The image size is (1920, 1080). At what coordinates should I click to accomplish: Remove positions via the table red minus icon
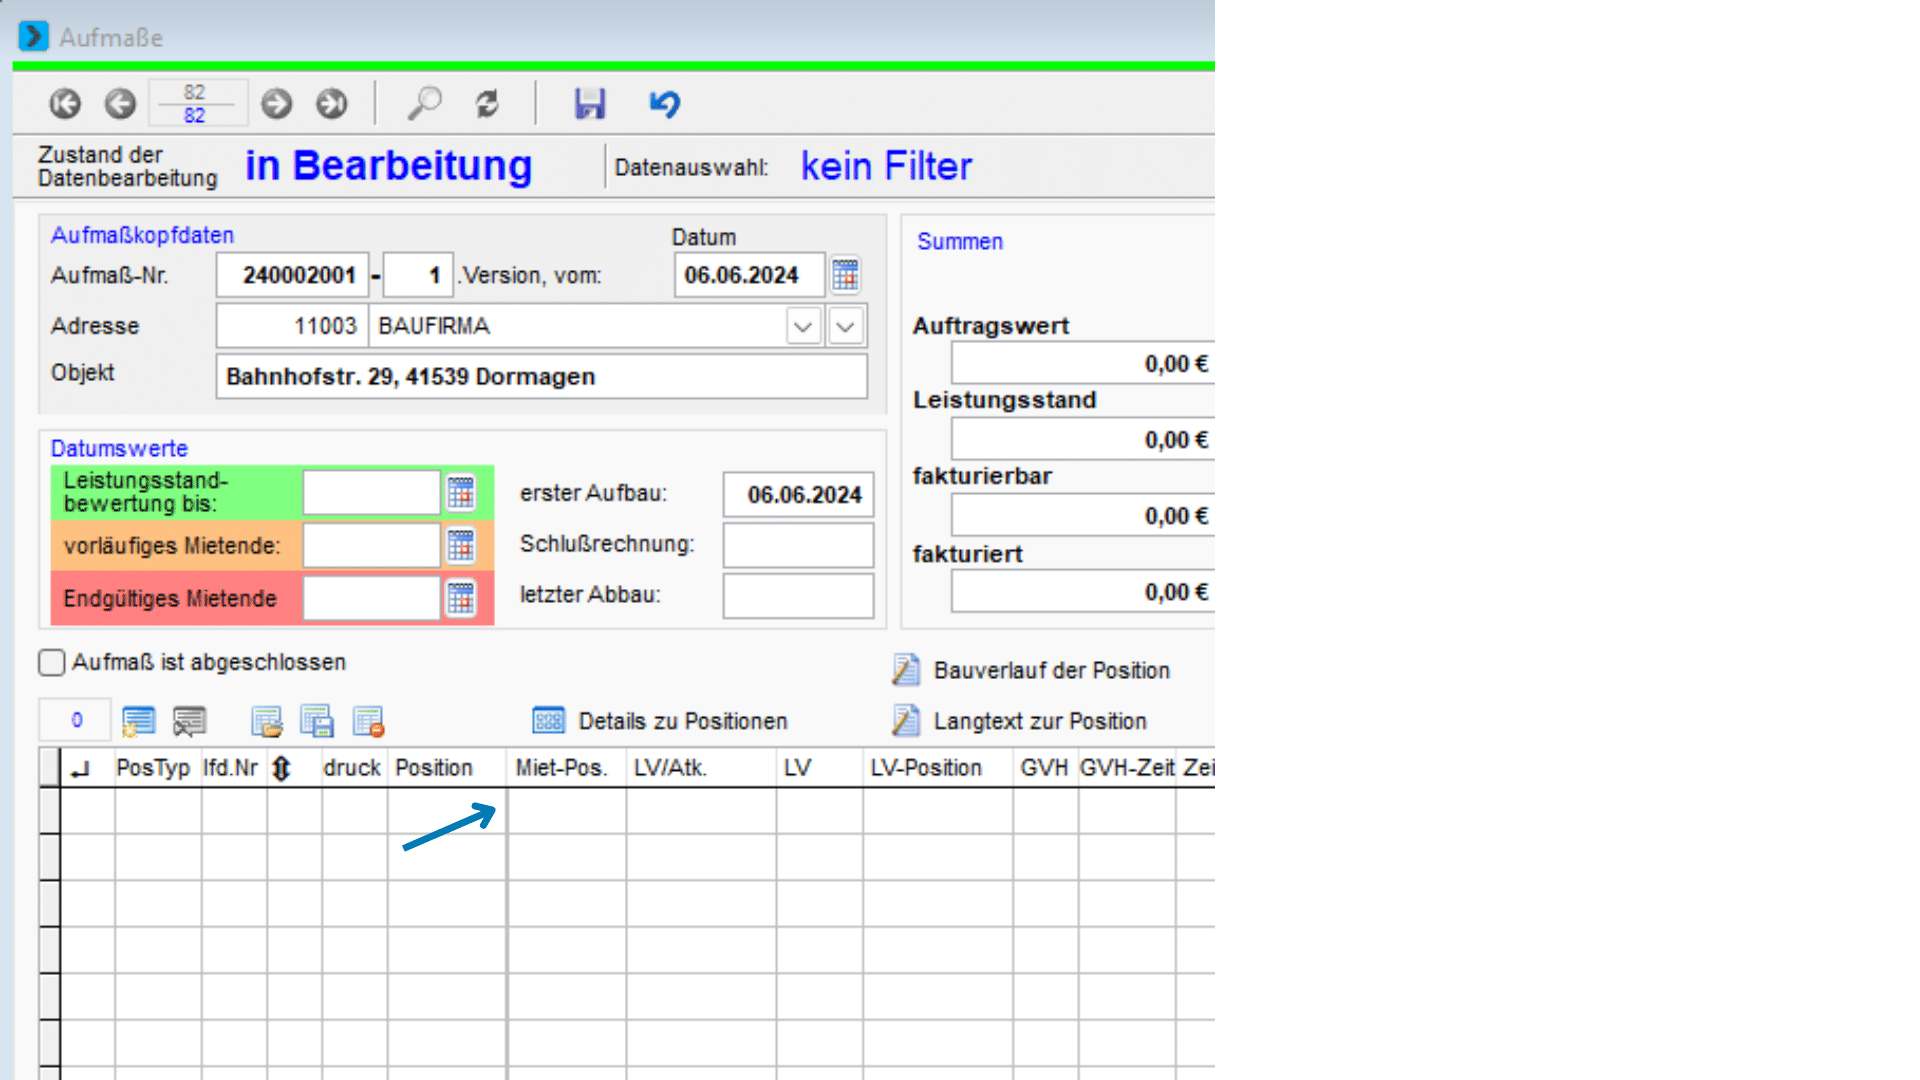[368, 721]
